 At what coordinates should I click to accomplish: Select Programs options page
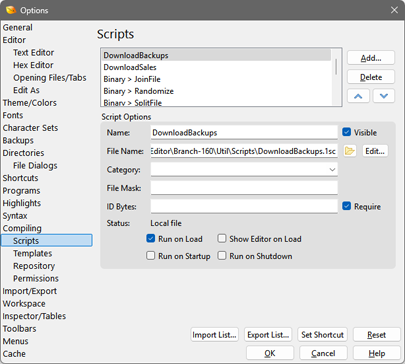(x=21, y=191)
